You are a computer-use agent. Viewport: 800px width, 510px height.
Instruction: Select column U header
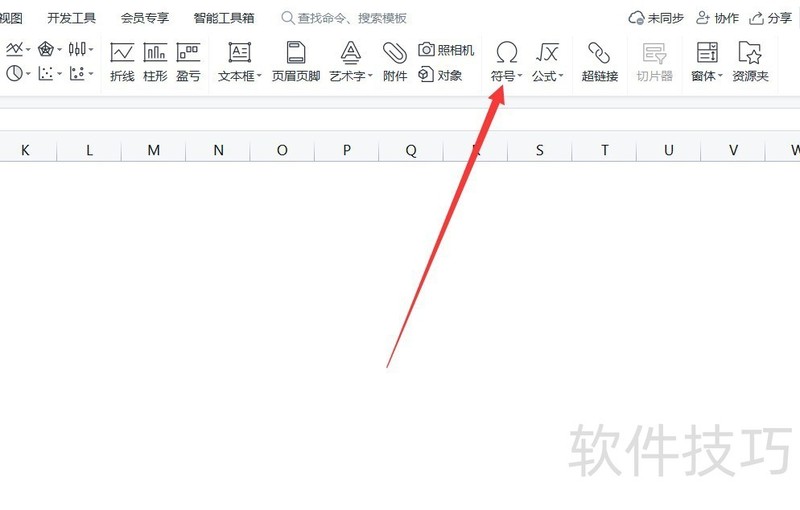[669, 150]
